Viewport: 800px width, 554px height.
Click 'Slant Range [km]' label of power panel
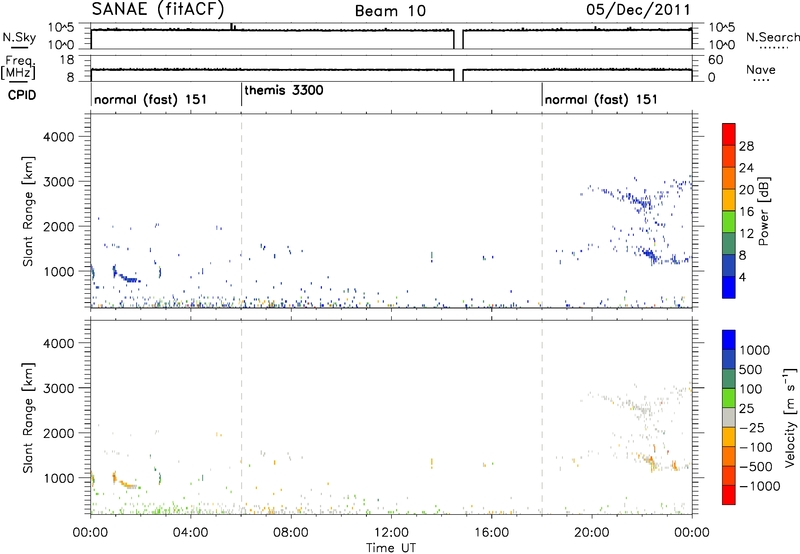click(x=28, y=211)
